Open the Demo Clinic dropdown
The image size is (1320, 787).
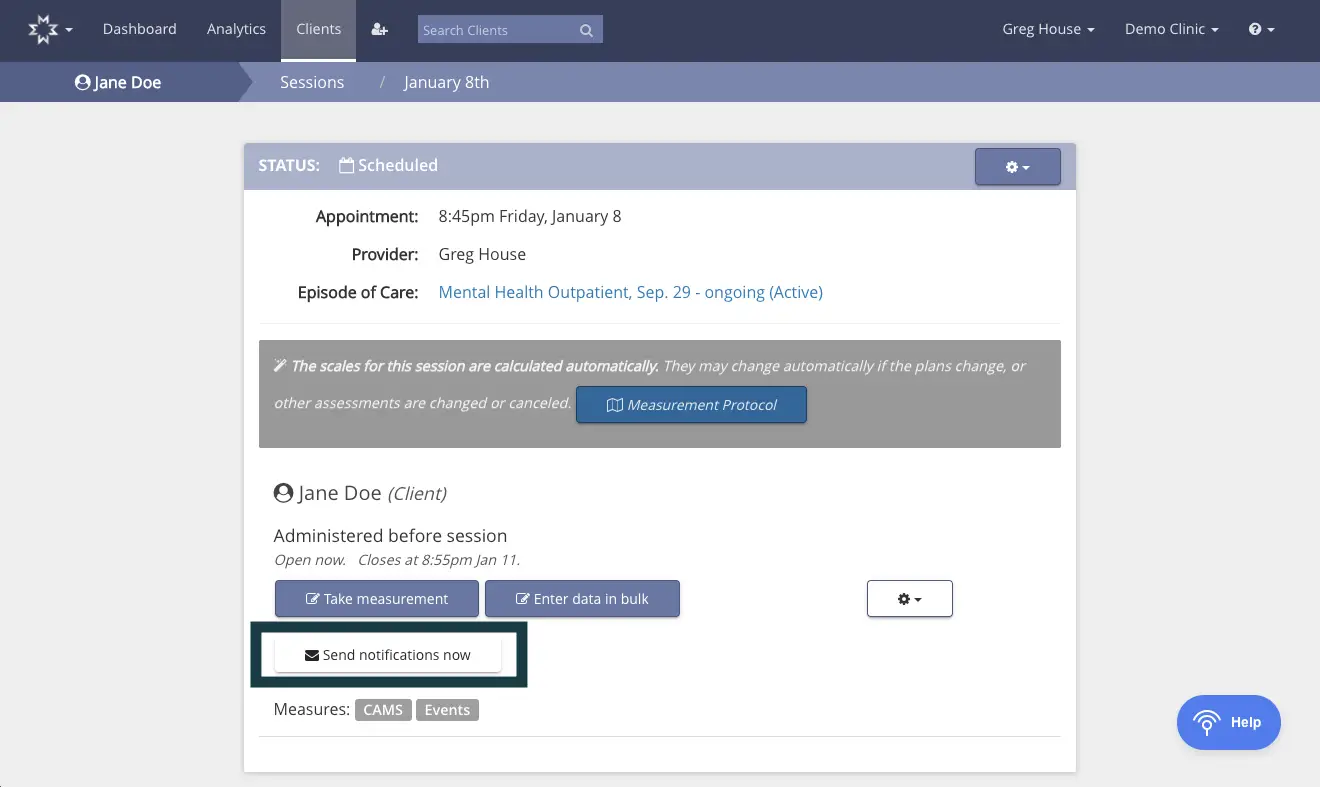tap(1171, 29)
